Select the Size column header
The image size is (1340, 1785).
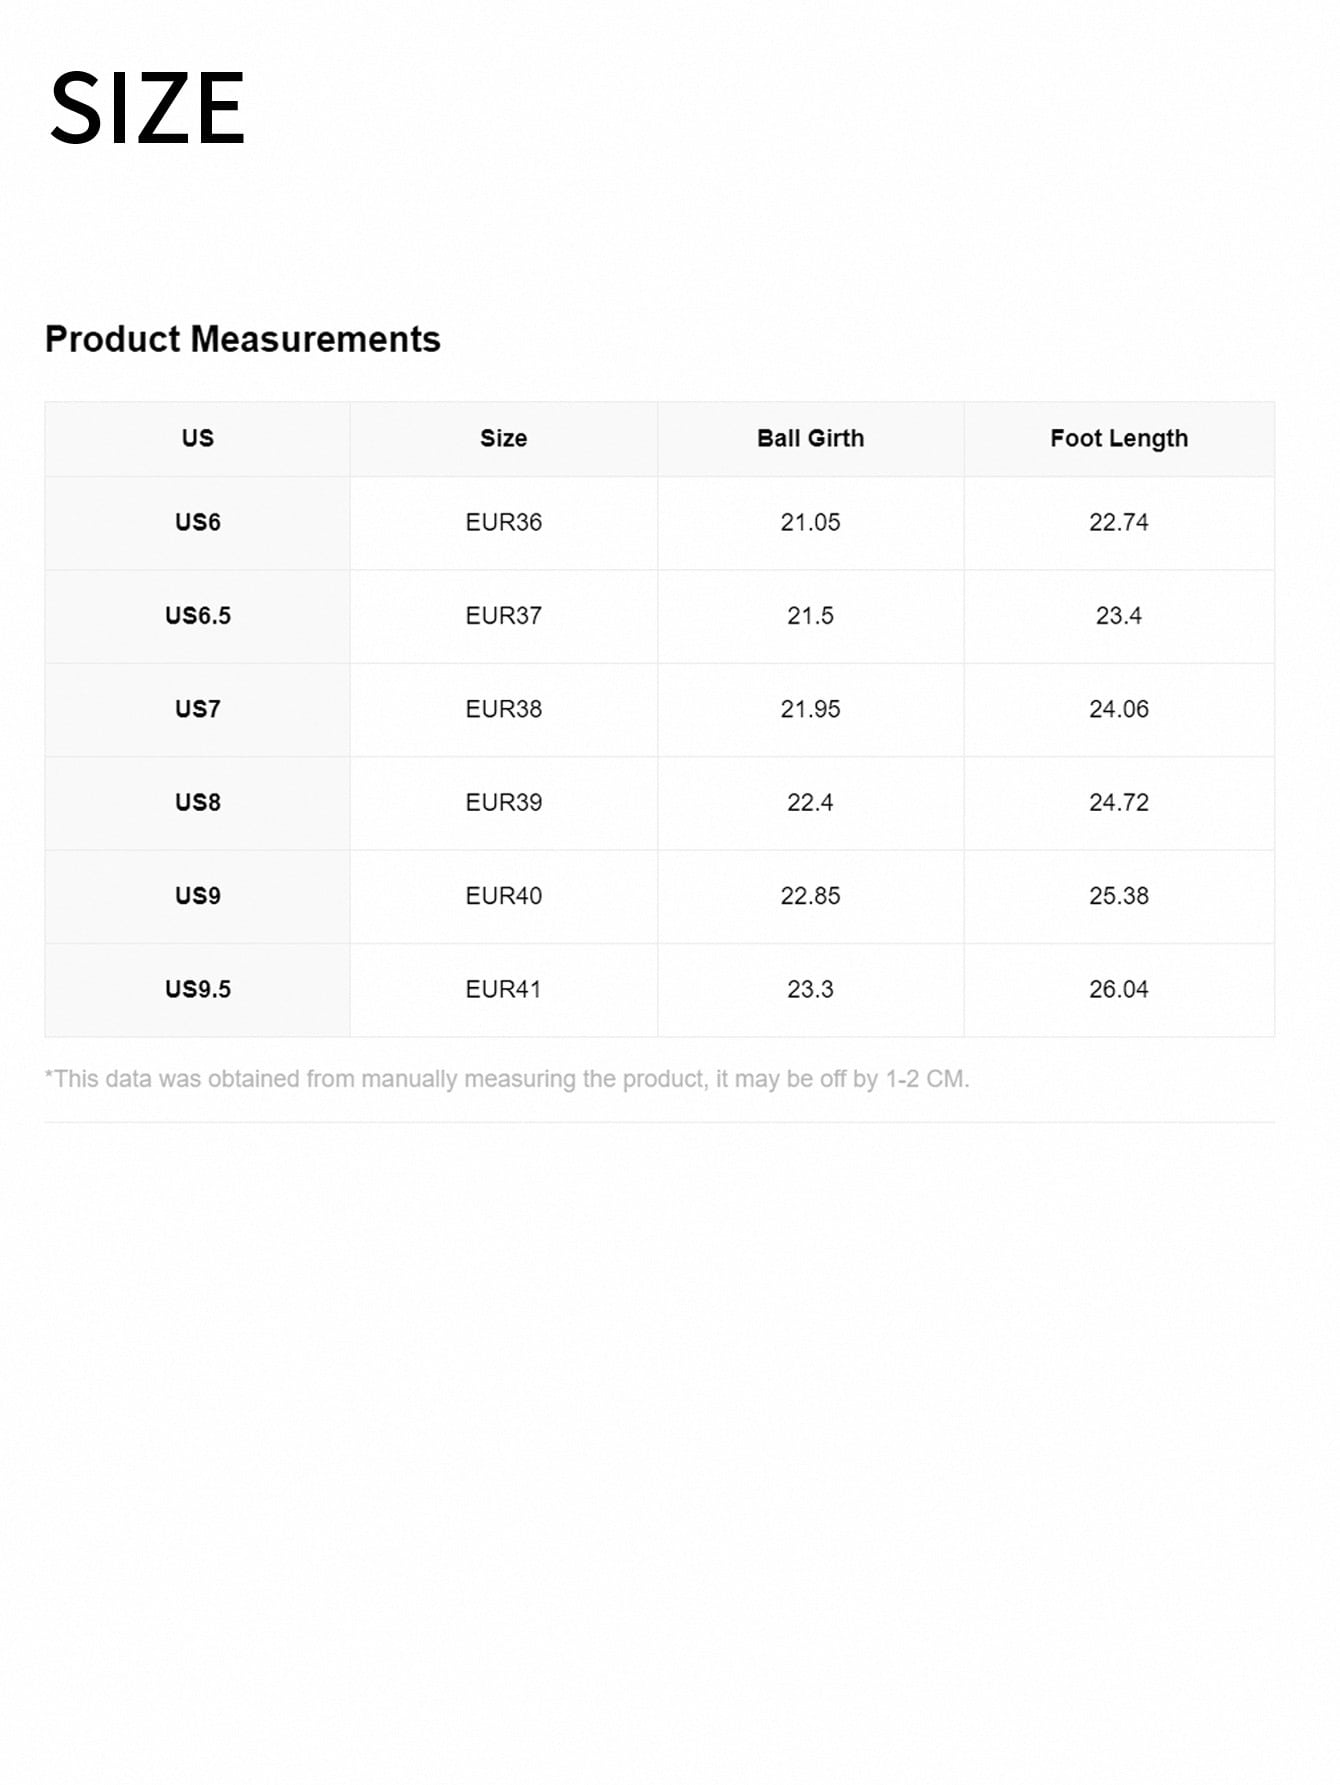click(x=503, y=438)
